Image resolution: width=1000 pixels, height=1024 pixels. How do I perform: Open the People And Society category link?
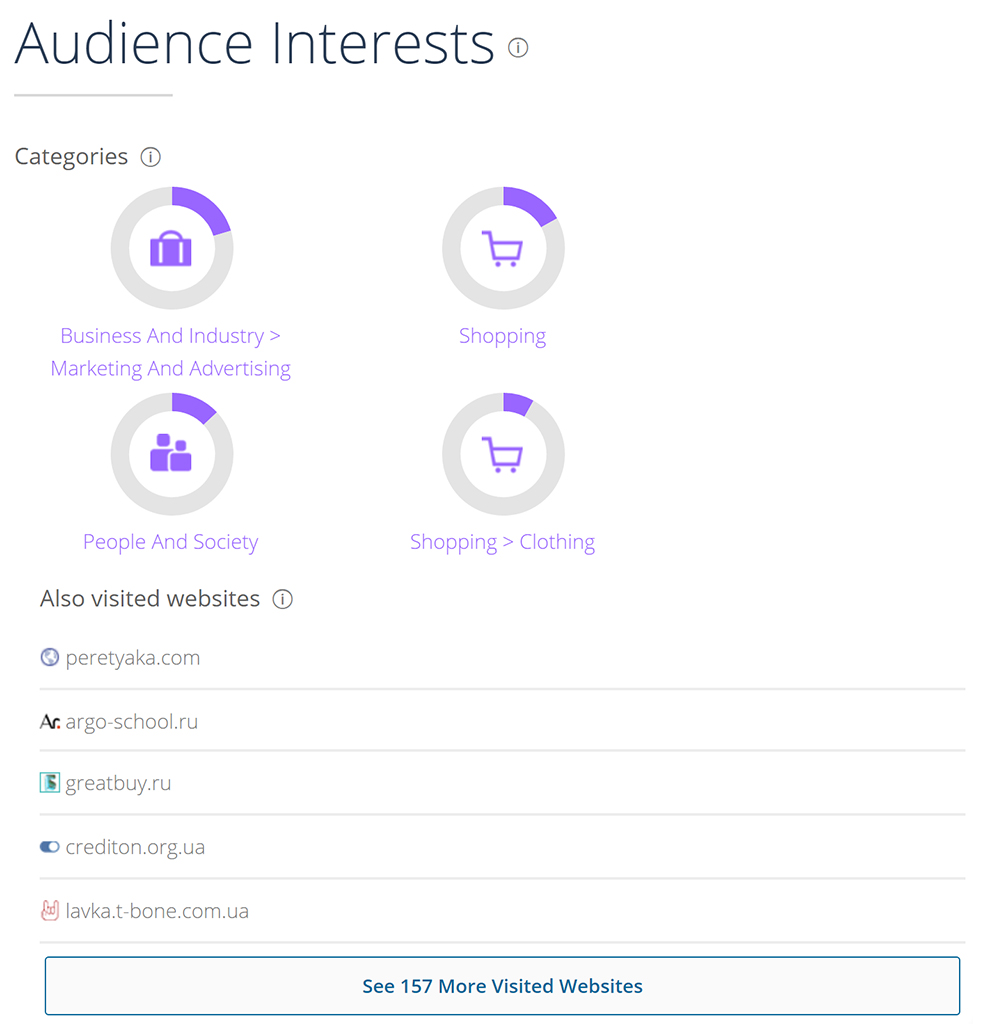(x=170, y=541)
